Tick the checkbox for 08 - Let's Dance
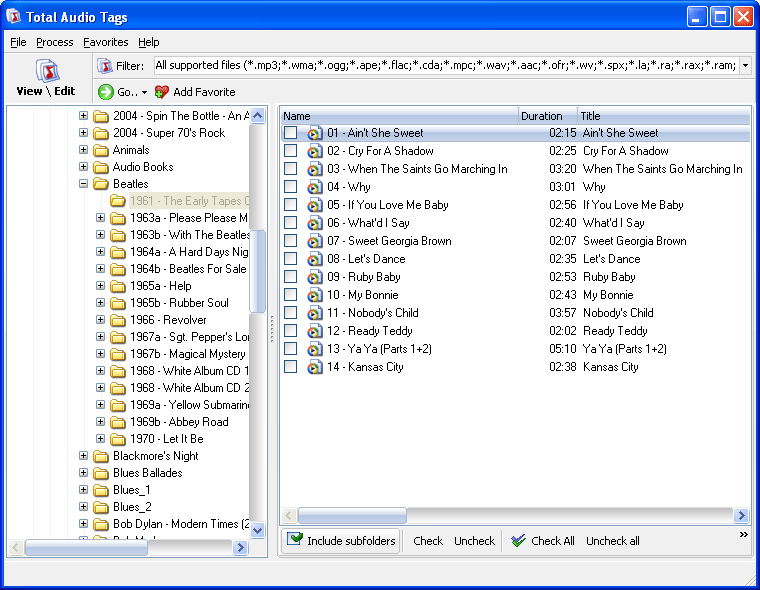 pyautogui.click(x=290, y=258)
